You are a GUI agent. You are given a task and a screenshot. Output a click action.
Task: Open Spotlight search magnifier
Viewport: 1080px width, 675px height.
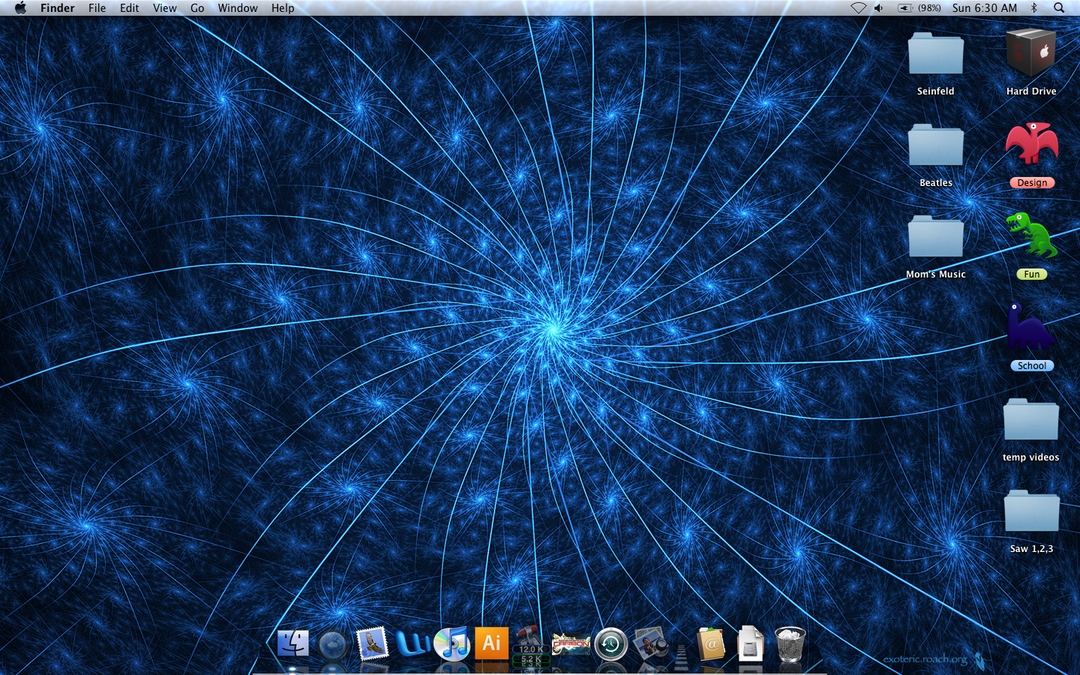1059,8
